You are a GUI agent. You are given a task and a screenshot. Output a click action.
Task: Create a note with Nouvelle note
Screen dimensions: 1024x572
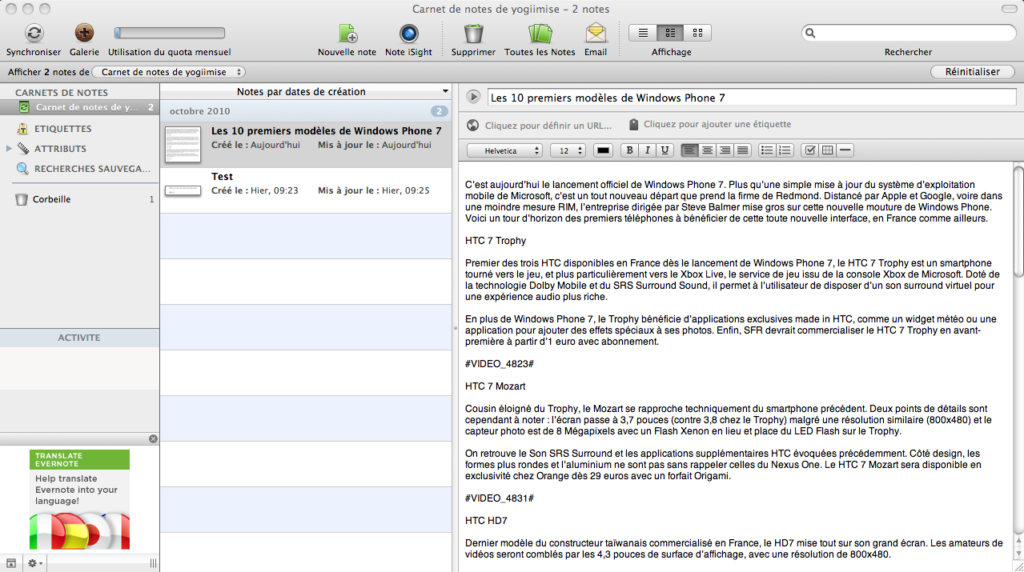pyautogui.click(x=347, y=33)
